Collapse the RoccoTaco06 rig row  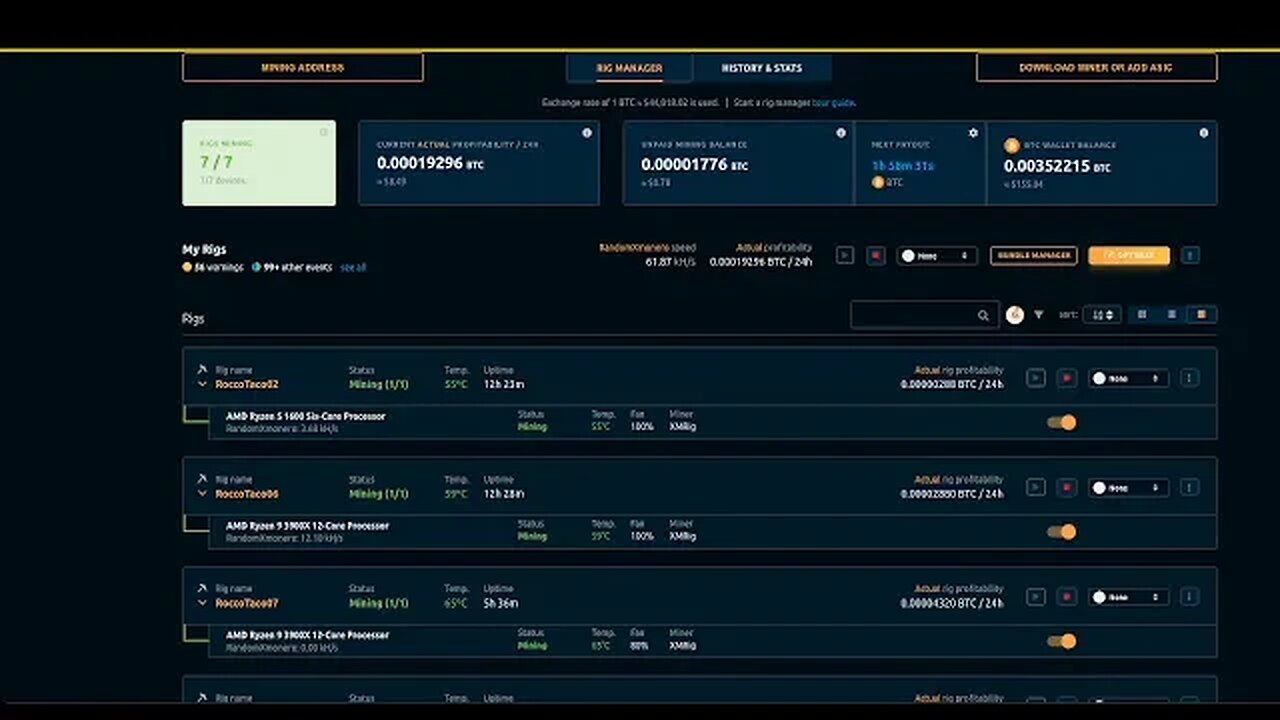tap(202, 494)
